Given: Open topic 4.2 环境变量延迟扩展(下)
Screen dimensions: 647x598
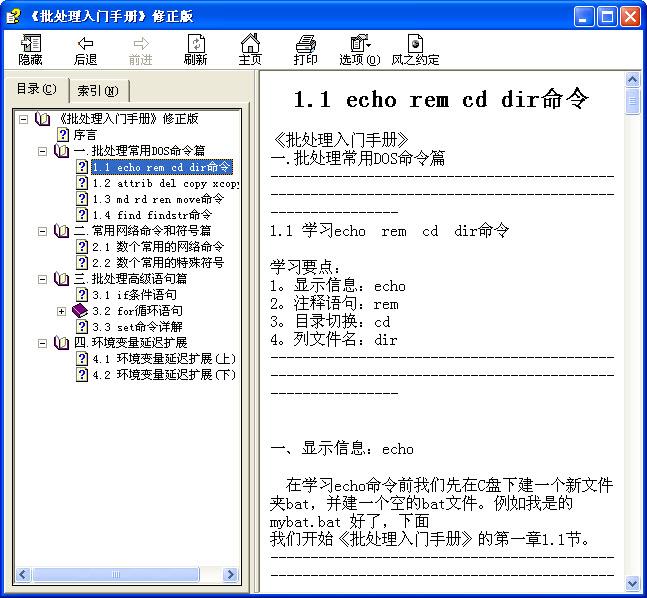Looking at the screenshot, I should click(x=164, y=375).
